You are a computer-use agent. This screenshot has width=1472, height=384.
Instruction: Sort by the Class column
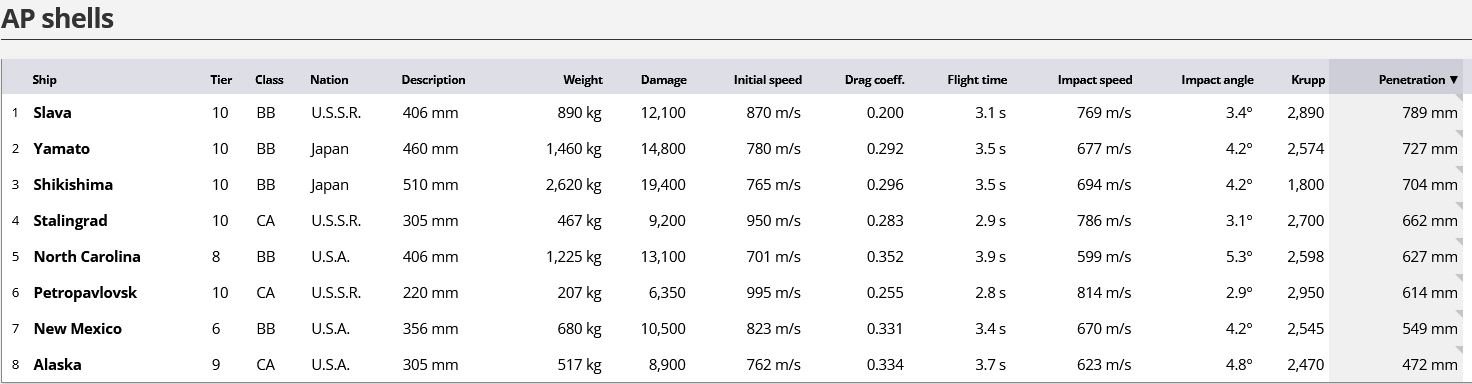[269, 80]
